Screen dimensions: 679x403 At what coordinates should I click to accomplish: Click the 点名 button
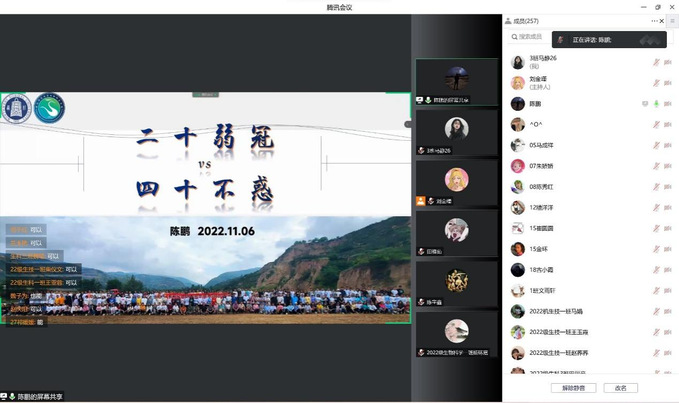click(x=620, y=388)
